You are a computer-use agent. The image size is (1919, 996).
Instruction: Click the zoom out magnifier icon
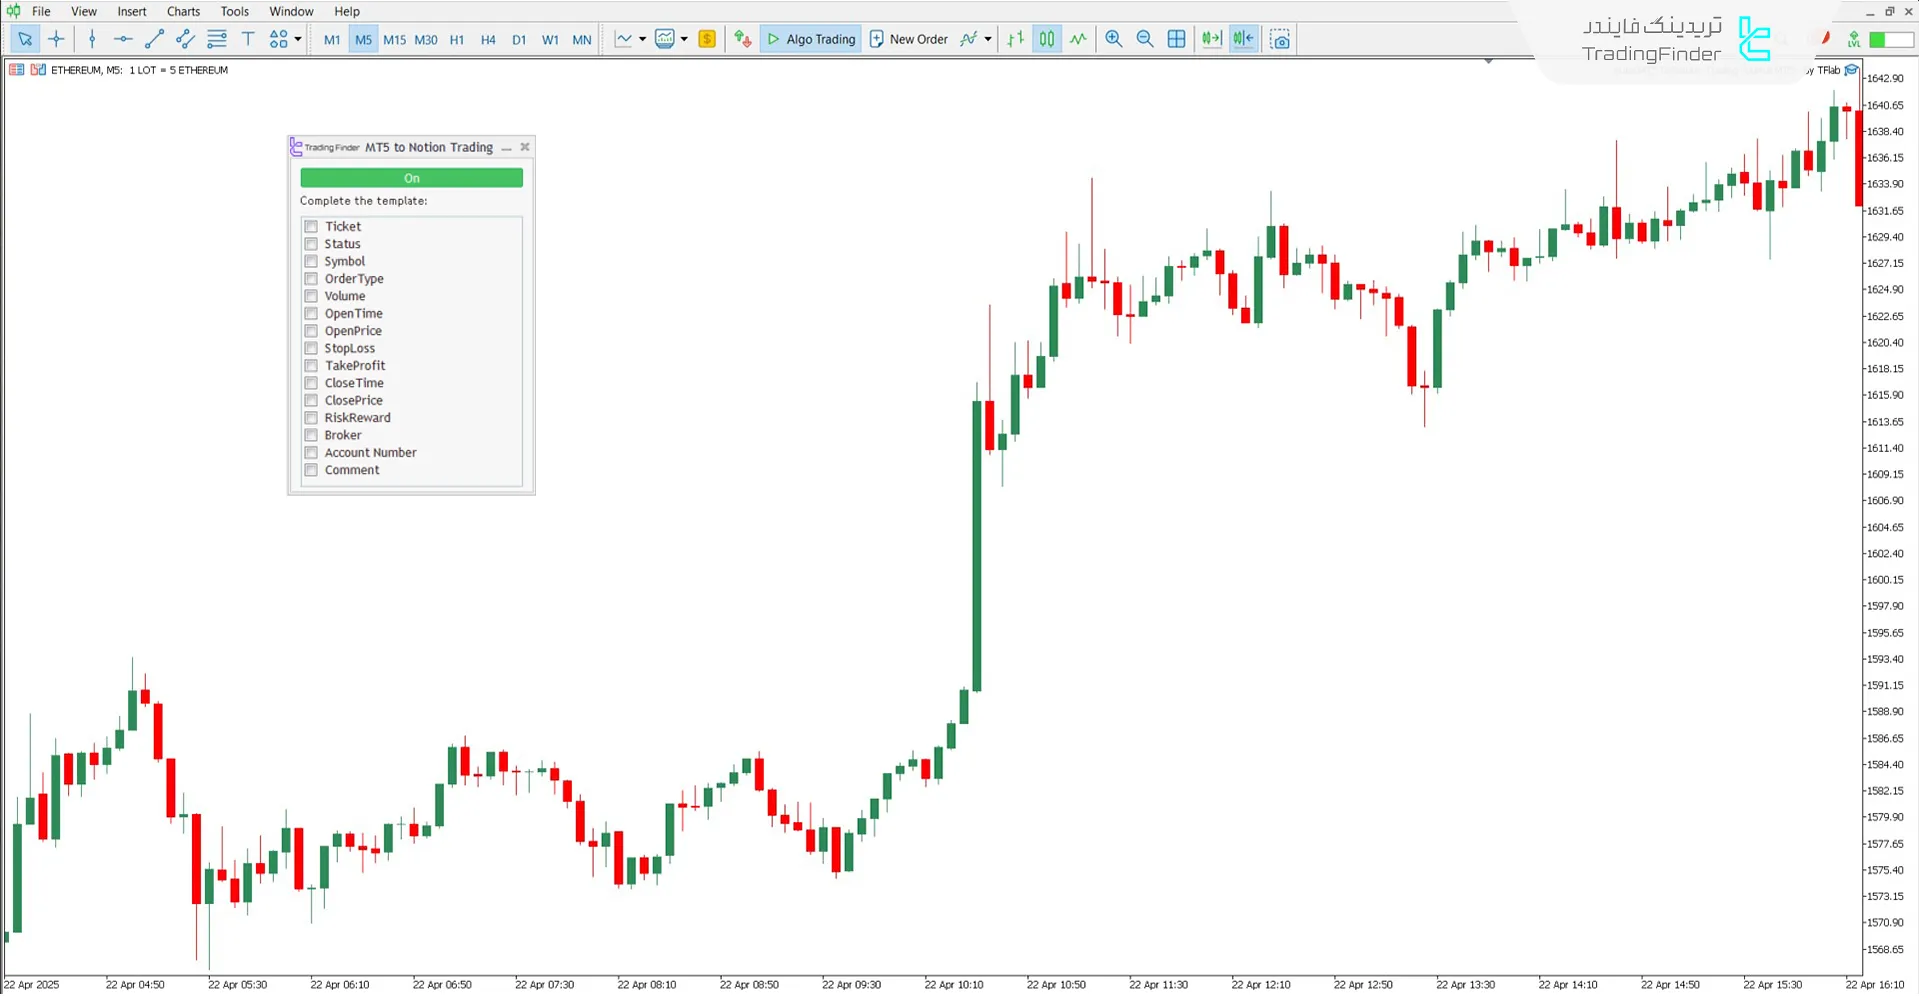pyautogui.click(x=1145, y=39)
